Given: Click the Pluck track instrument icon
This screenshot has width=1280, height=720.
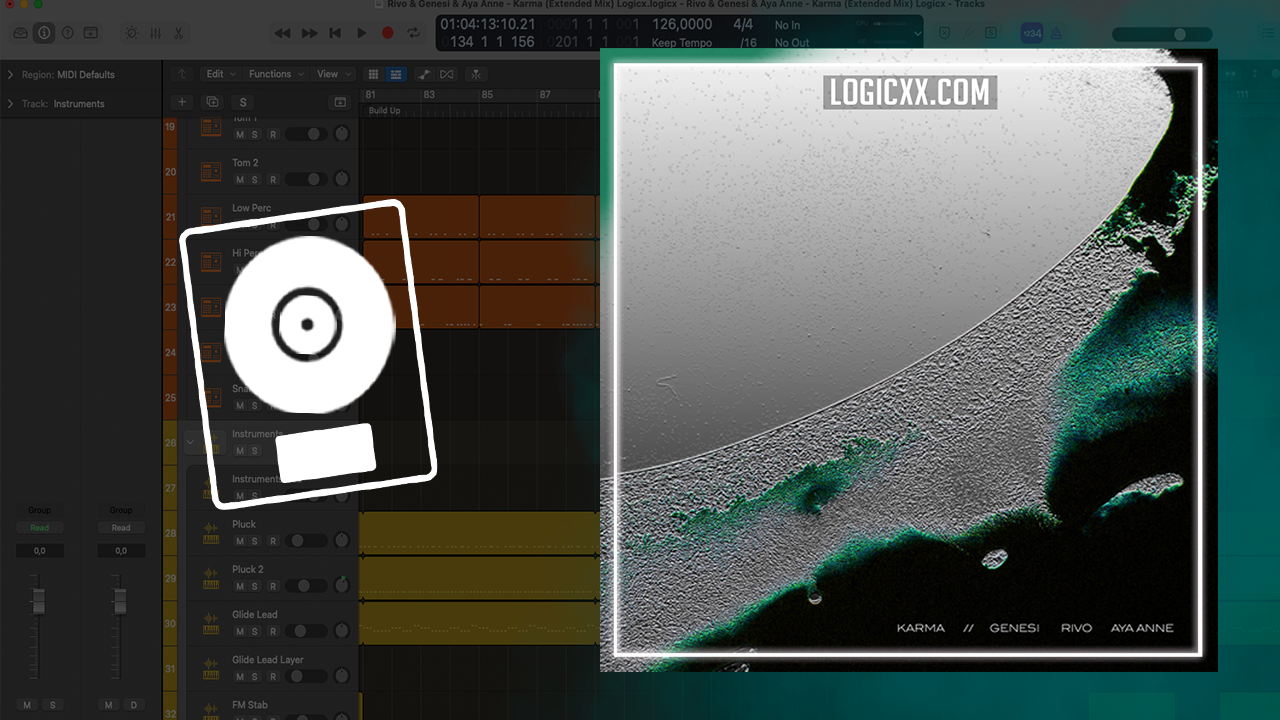Looking at the screenshot, I should (211, 533).
